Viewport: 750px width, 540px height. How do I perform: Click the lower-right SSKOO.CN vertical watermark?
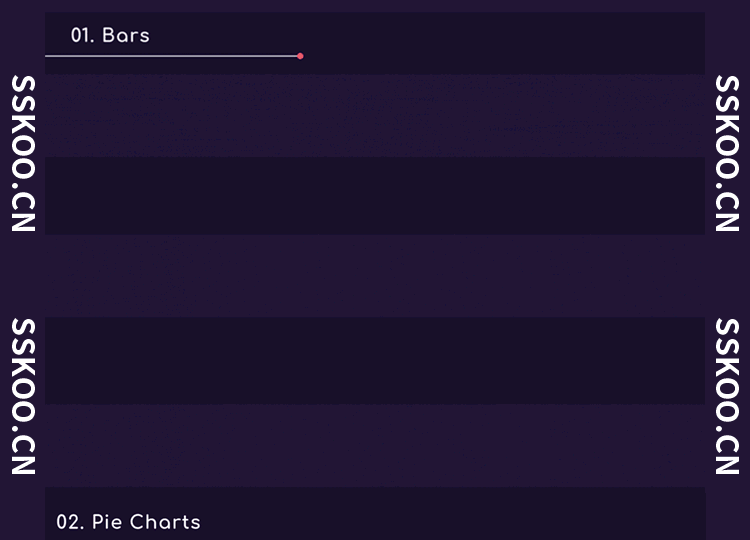(x=727, y=396)
